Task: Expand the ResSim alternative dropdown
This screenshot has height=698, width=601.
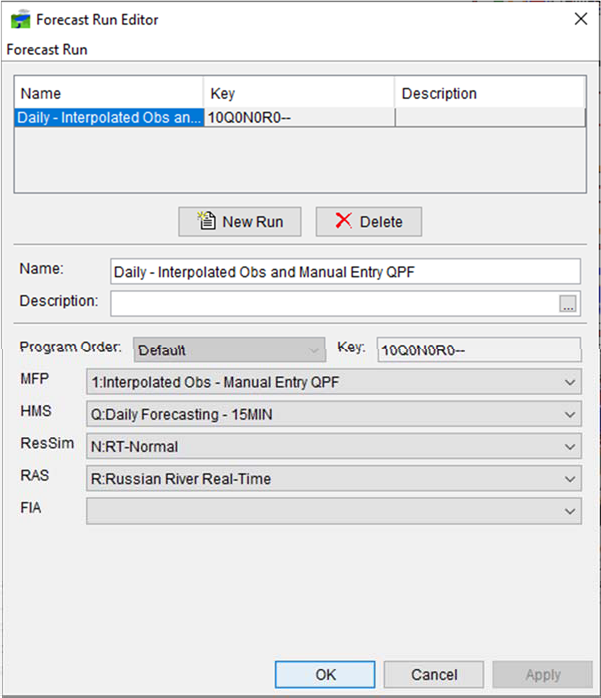Action: point(334,446)
